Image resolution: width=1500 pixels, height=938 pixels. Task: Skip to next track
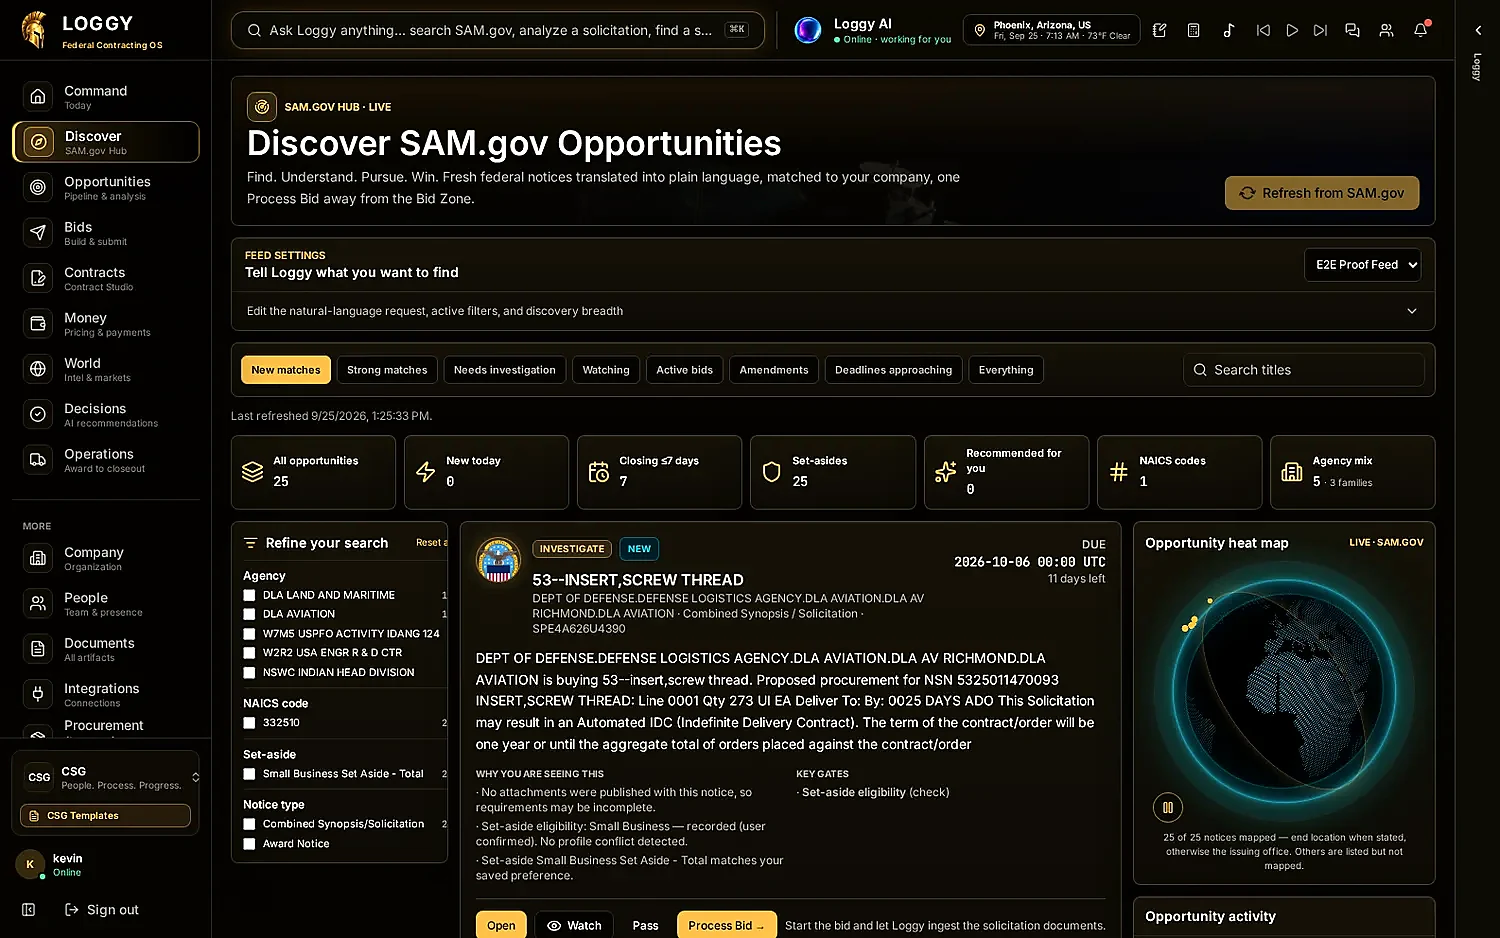pyautogui.click(x=1320, y=30)
